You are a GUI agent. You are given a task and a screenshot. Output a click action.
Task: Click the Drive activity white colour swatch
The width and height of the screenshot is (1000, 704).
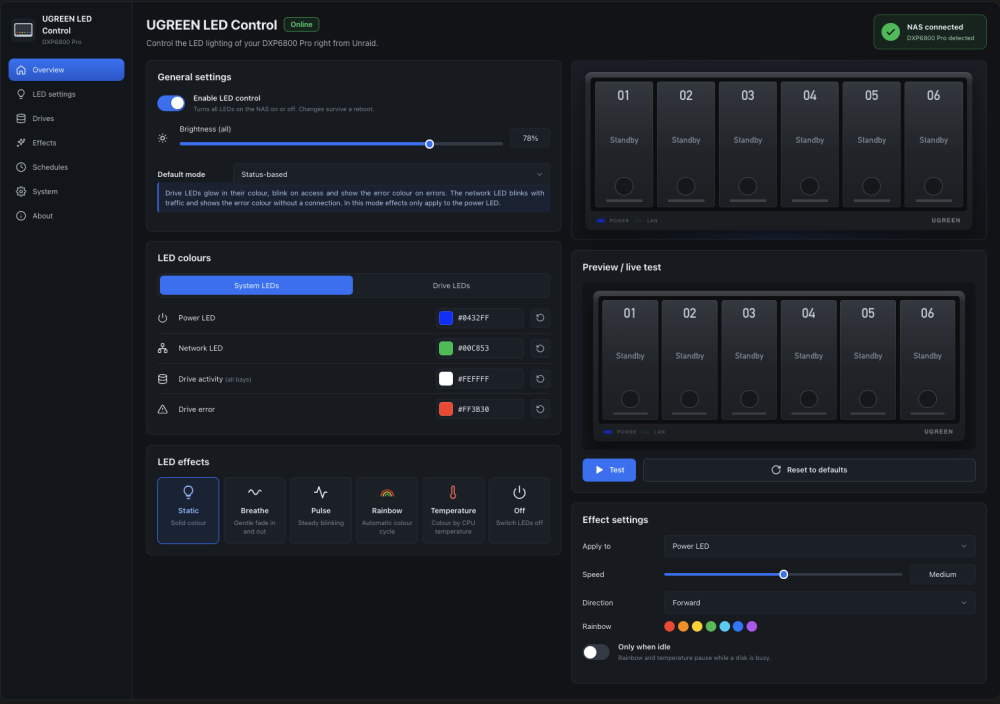click(446, 379)
